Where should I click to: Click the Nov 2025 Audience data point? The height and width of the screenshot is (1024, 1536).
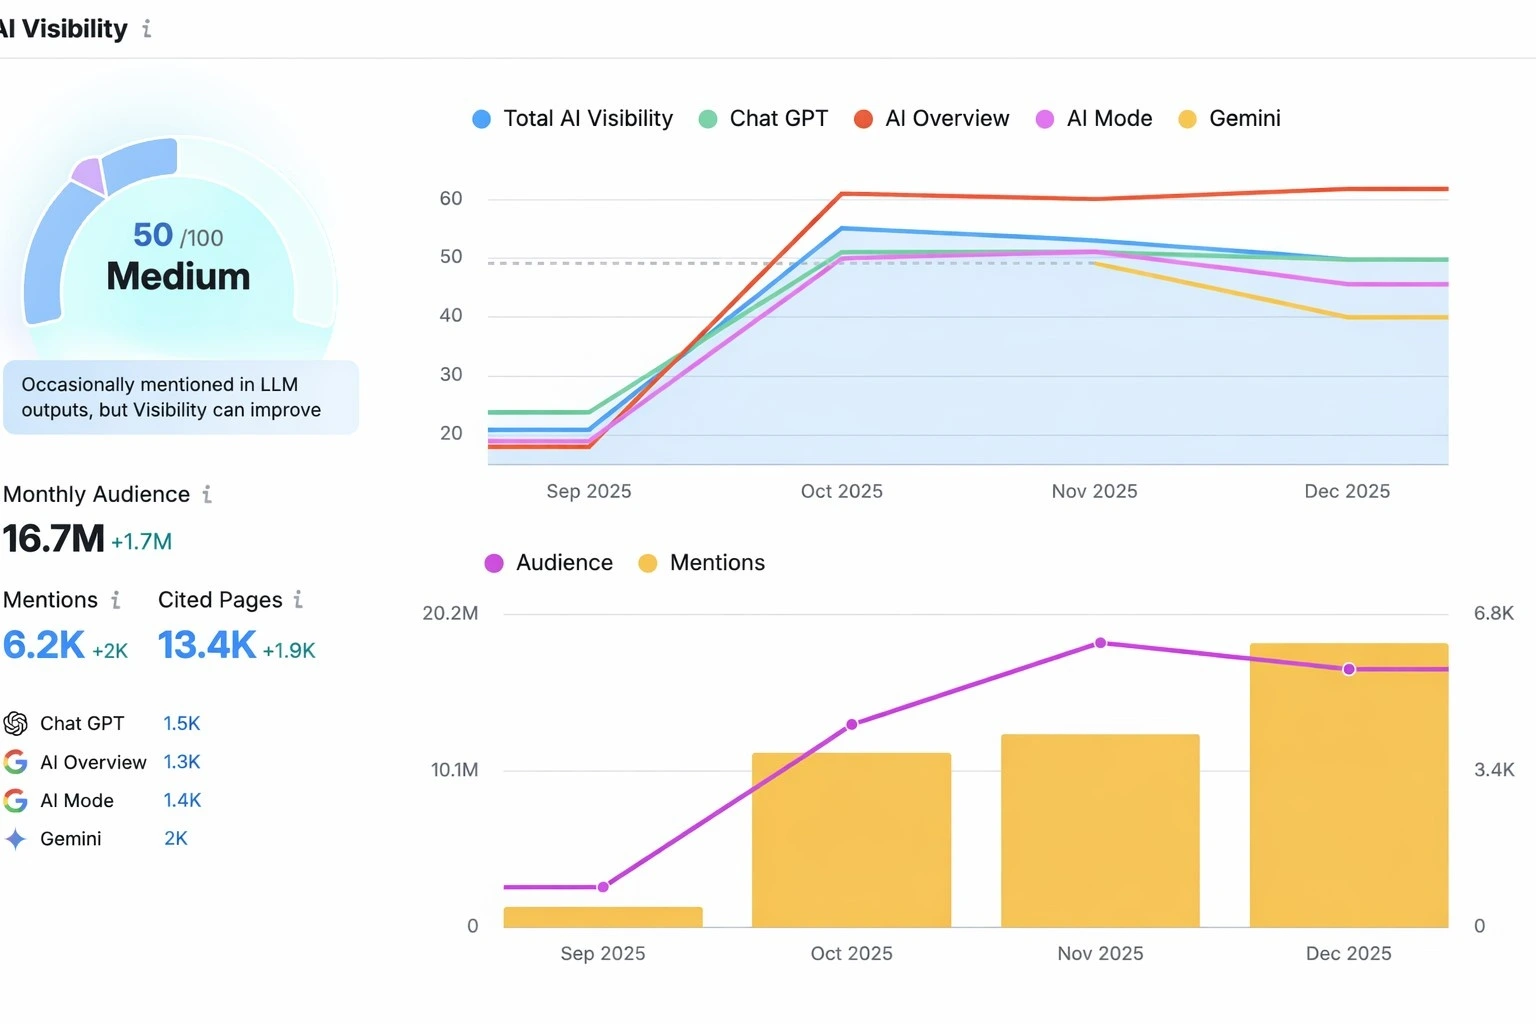[x=1100, y=643]
